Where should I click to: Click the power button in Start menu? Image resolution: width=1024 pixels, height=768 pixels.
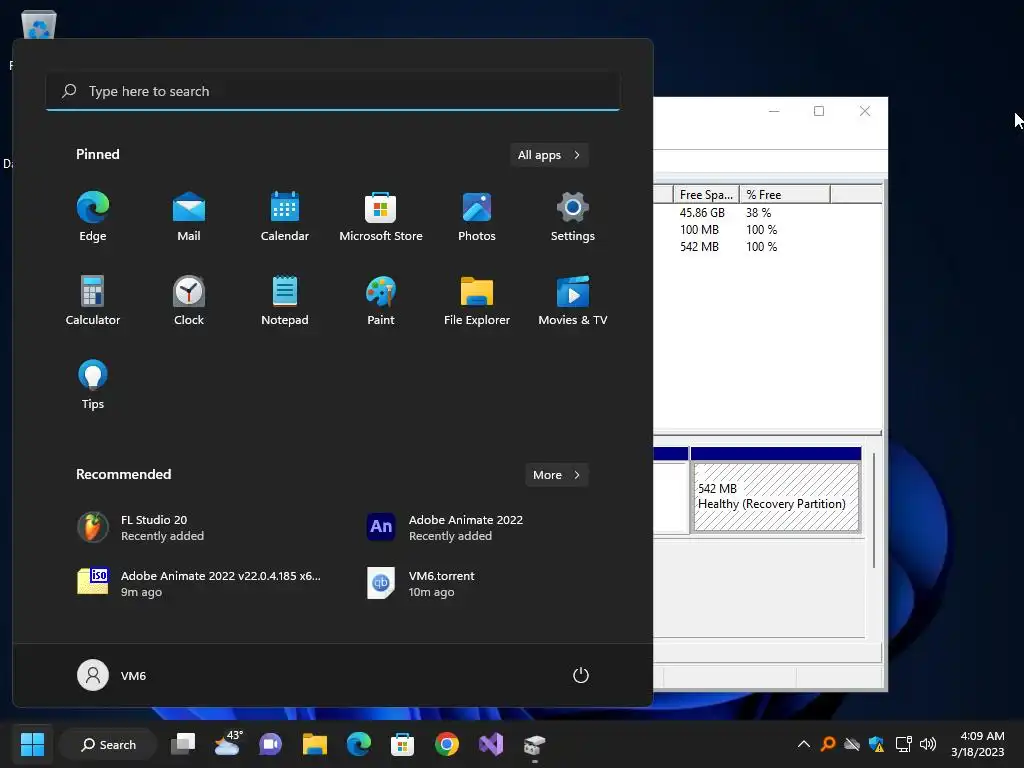click(581, 675)
